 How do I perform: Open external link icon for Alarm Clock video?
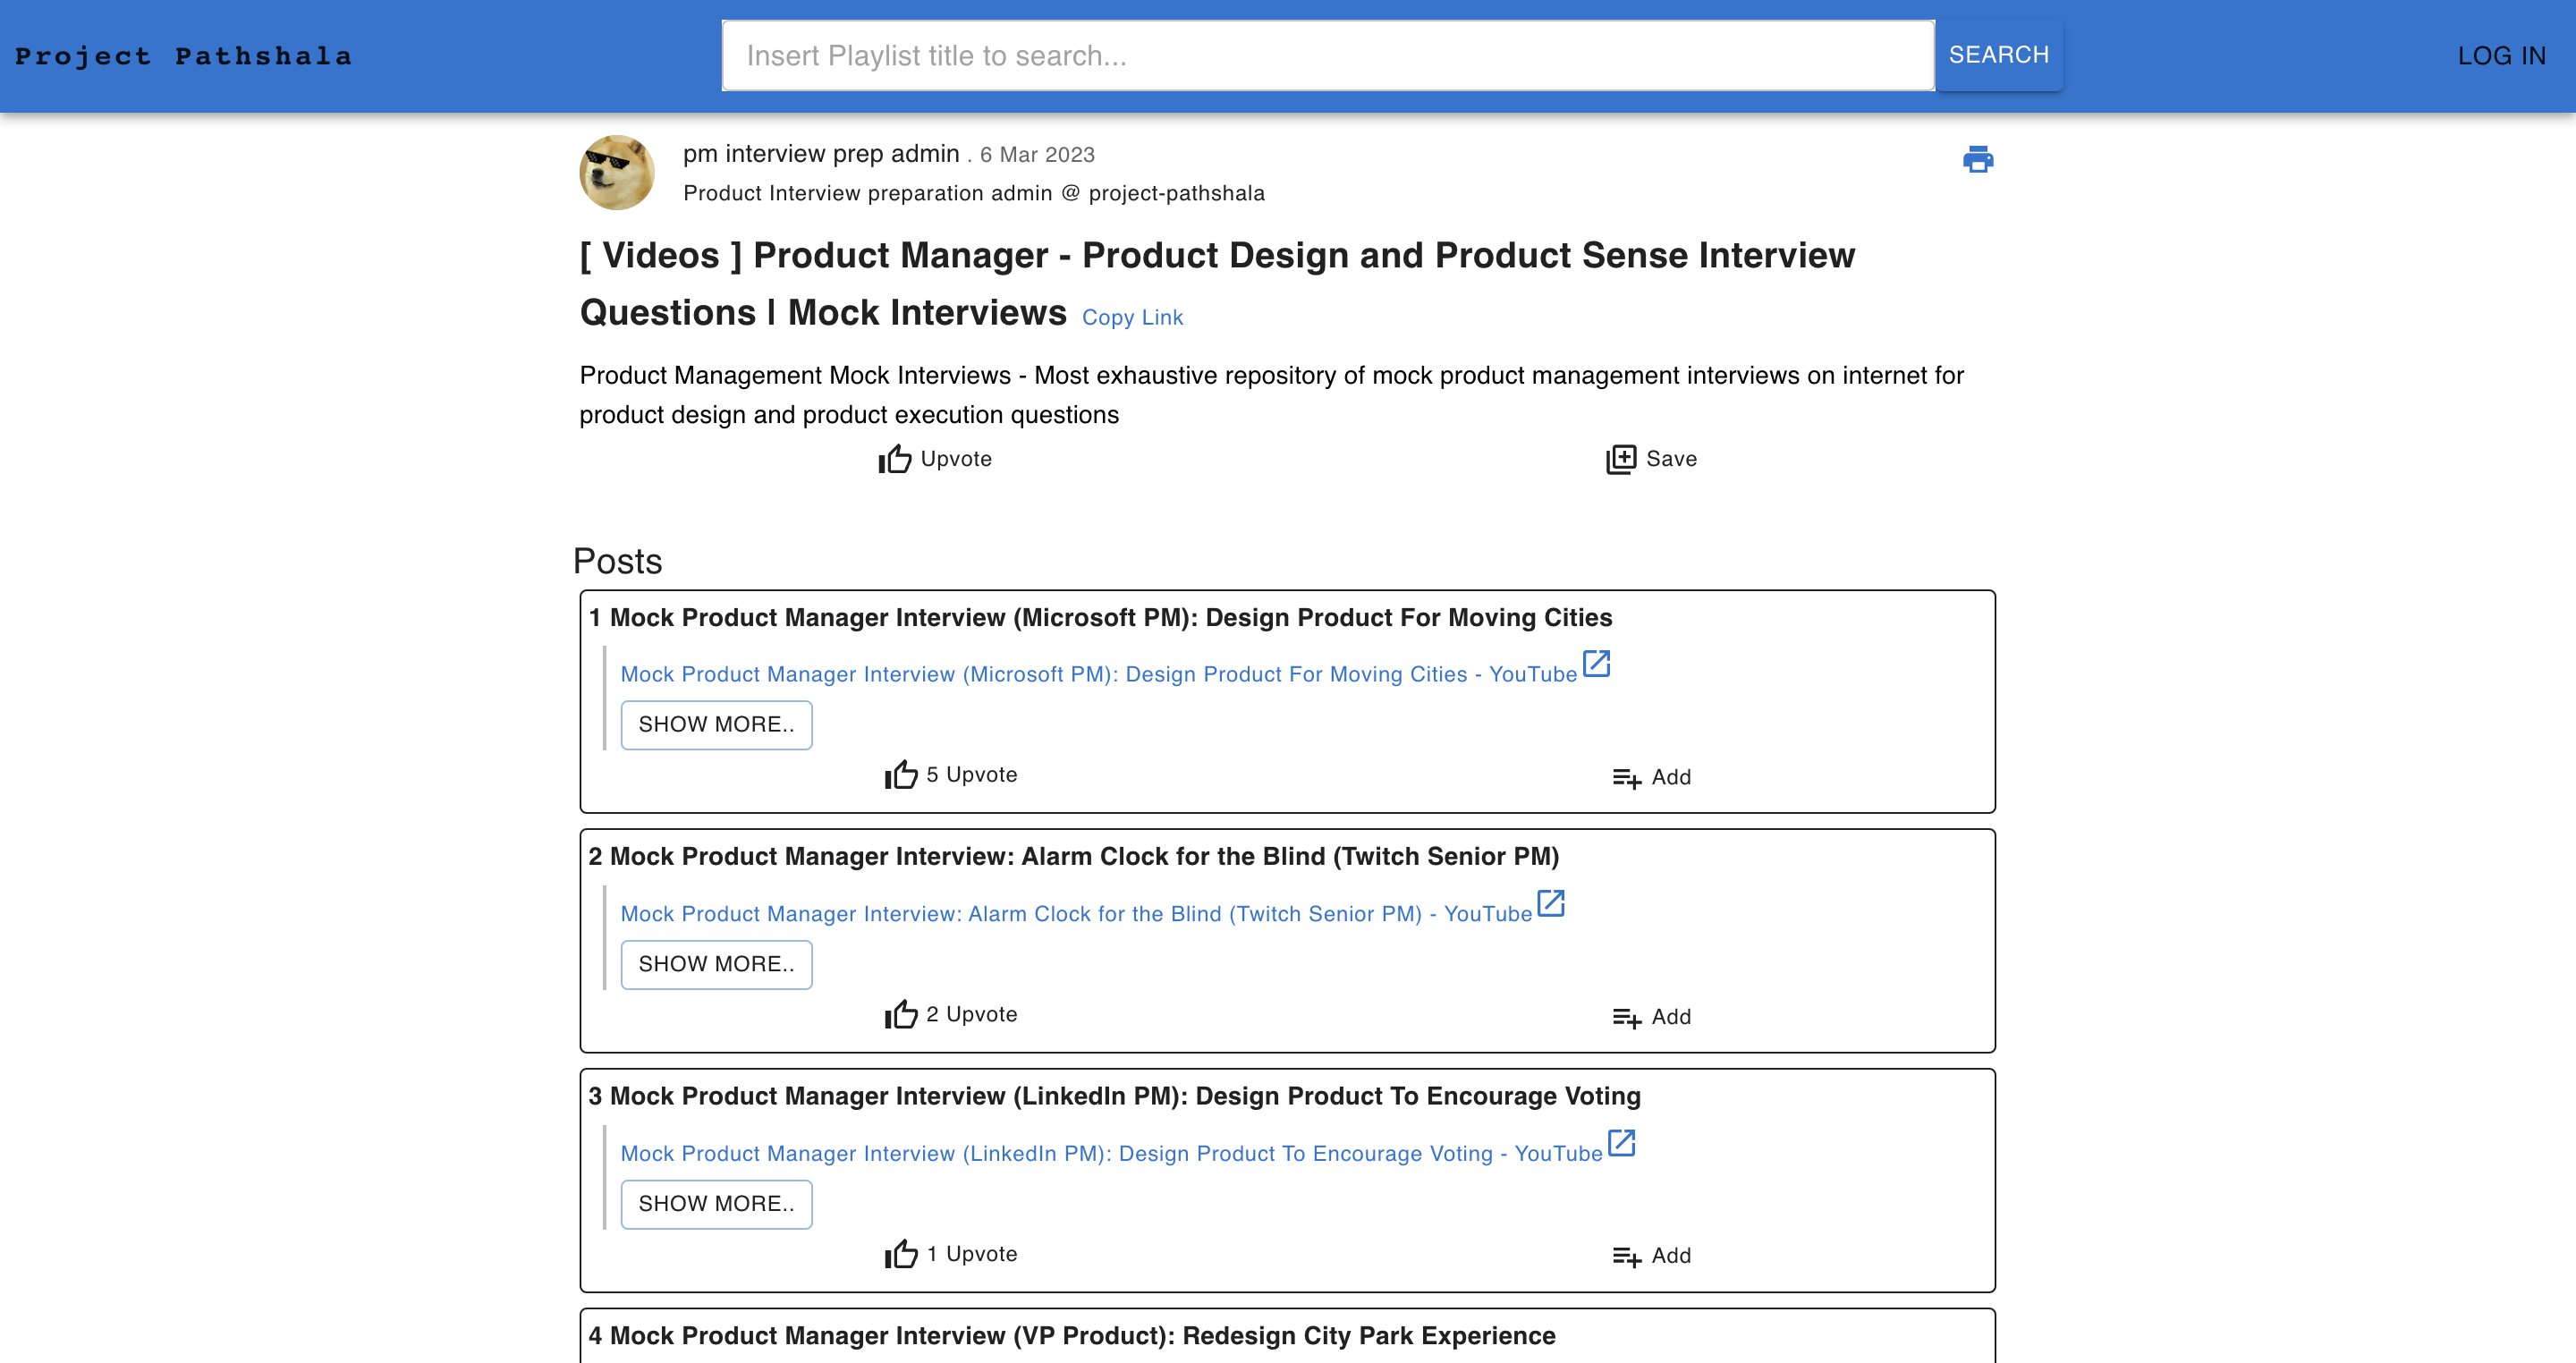1550,903
